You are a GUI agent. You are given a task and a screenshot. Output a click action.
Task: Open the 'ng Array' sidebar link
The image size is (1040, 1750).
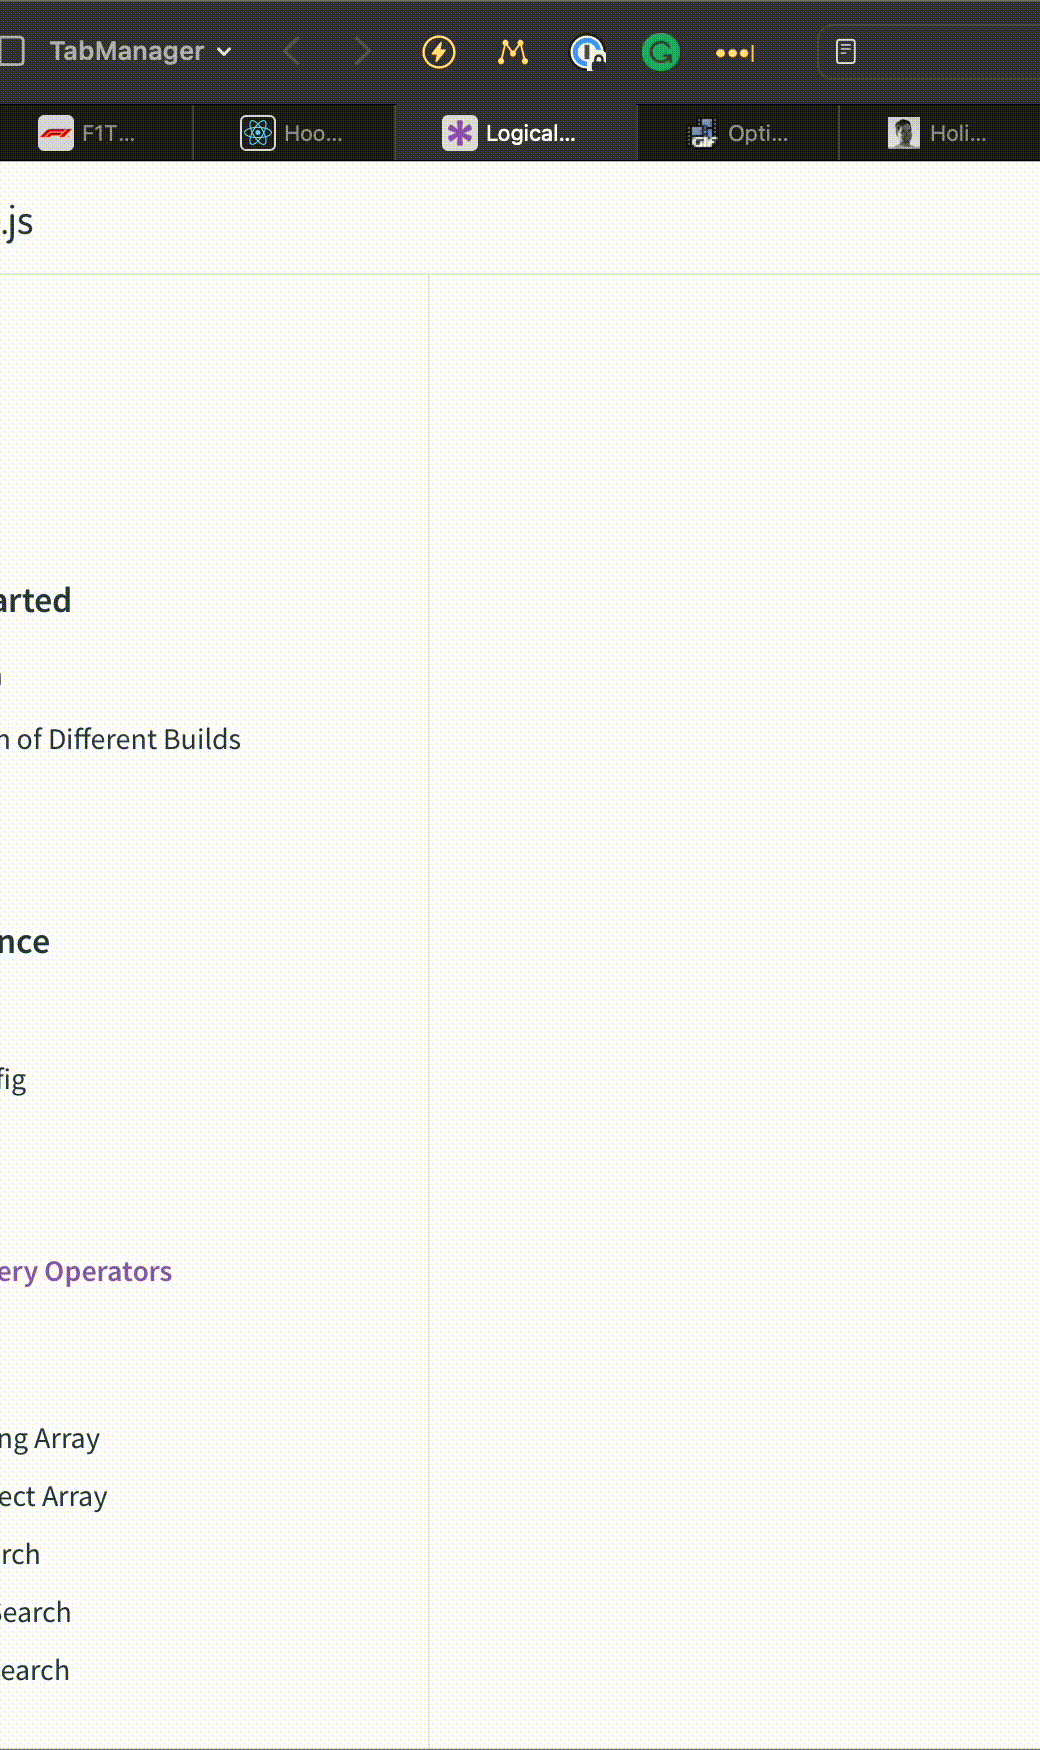point(50,1439)
